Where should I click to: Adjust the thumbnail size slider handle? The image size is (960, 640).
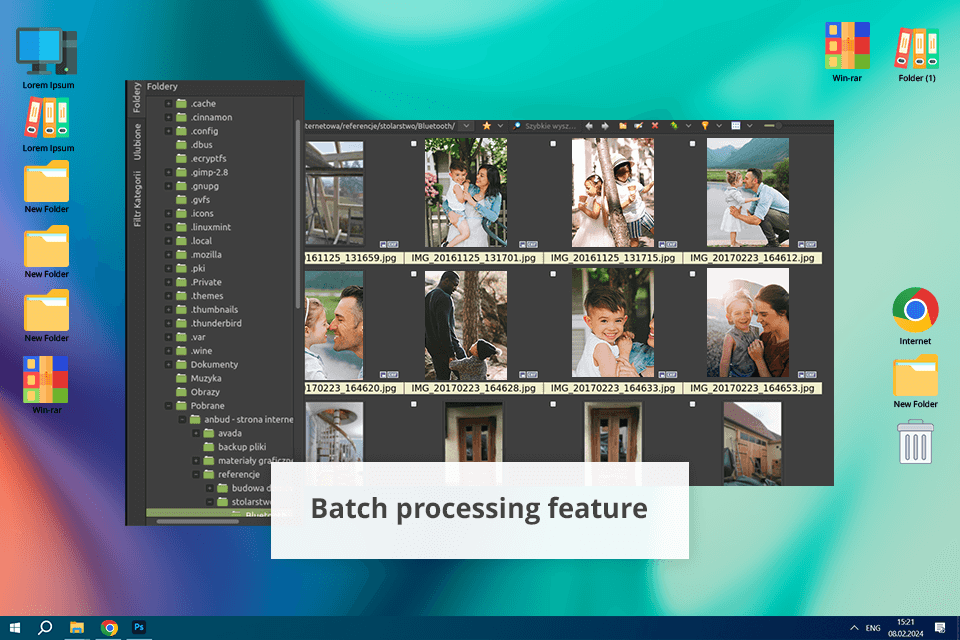779,126
